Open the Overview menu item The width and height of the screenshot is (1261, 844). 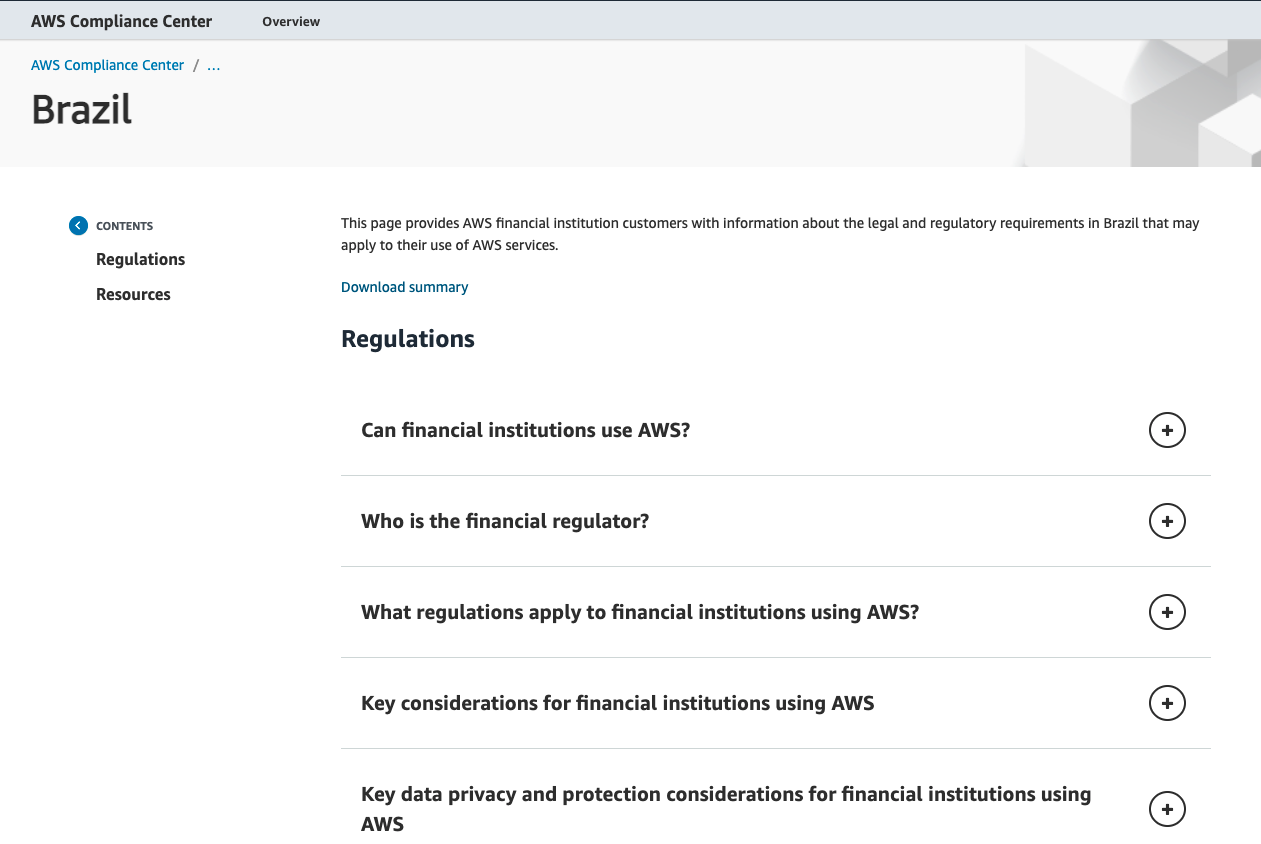coord(291,21)
